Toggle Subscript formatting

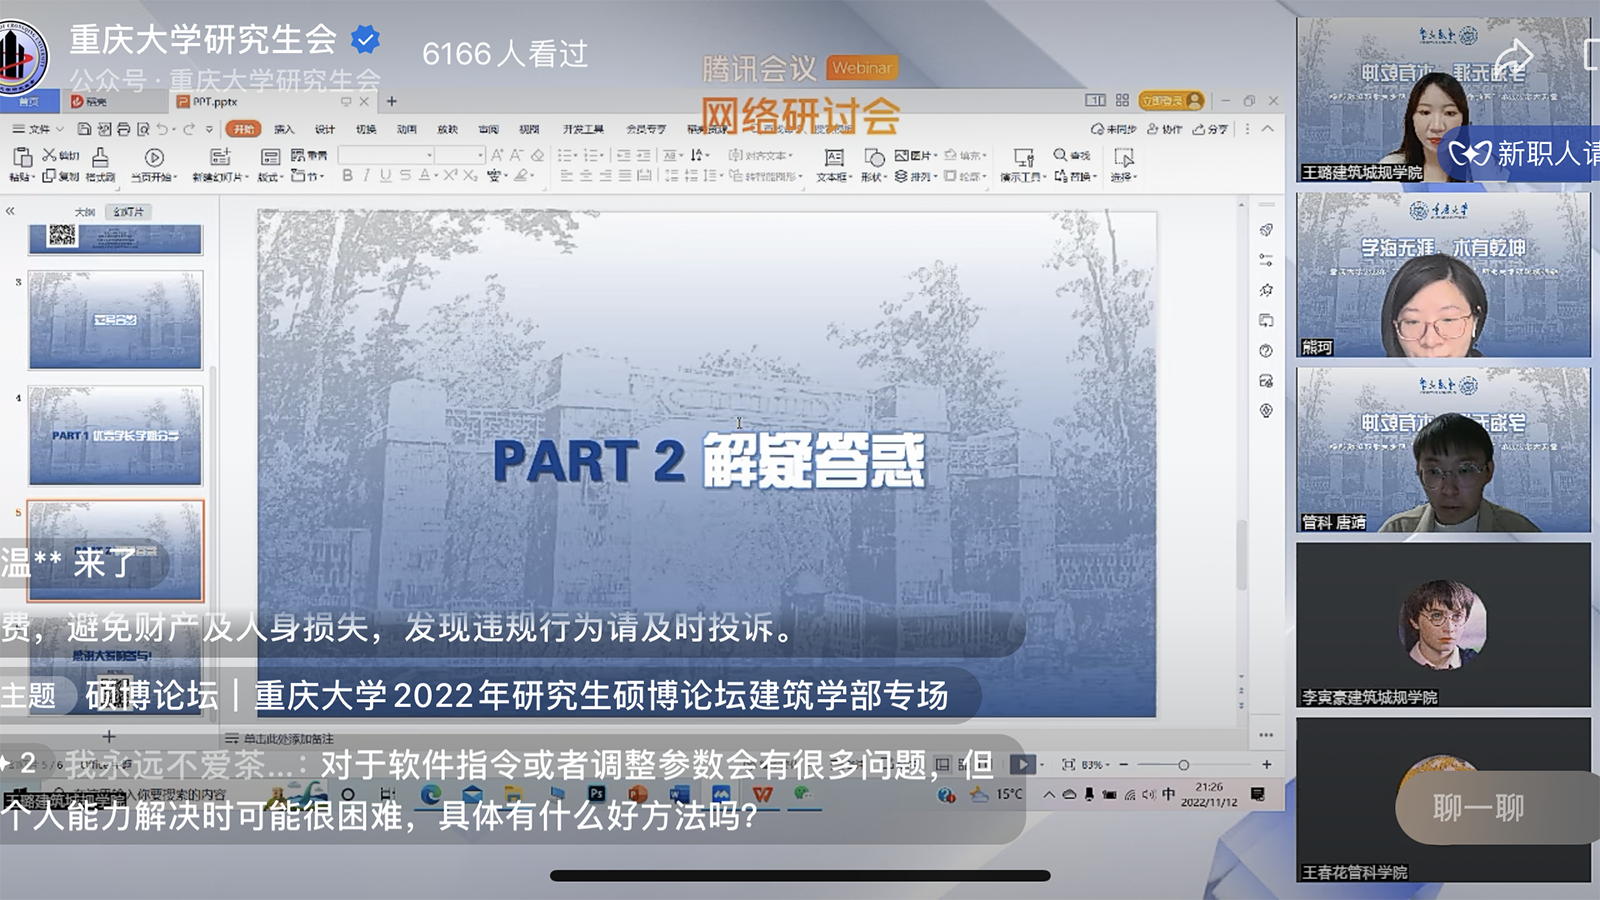(x=470, y=175)
